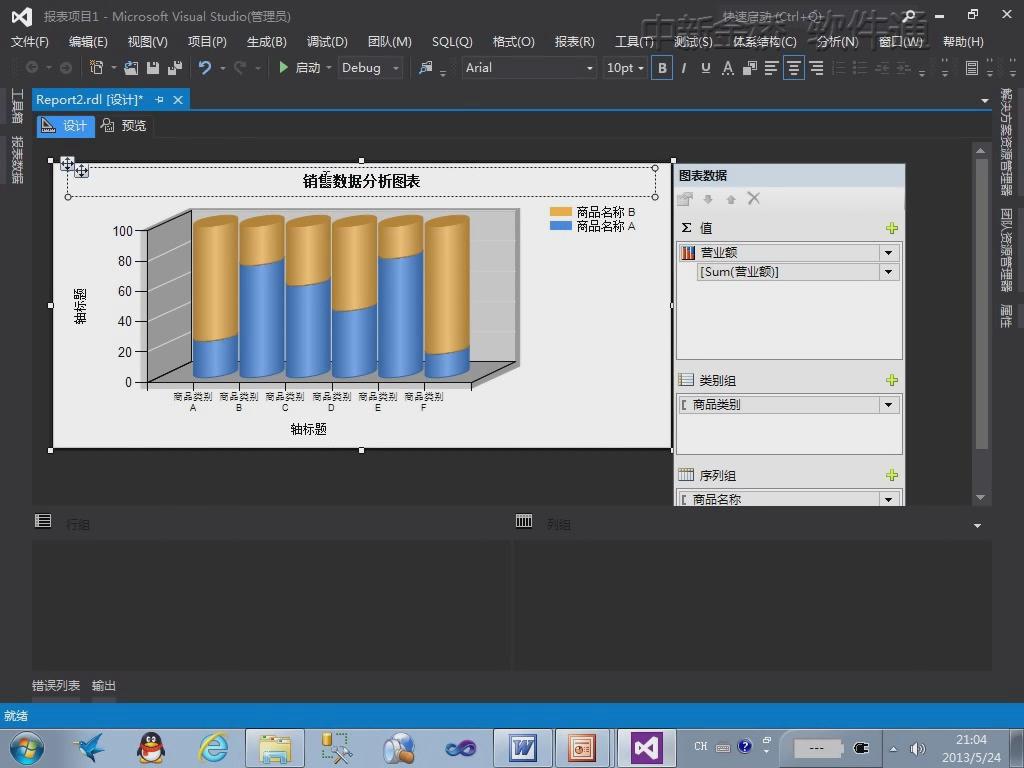
Task: Toggle italic formatting
Action: pyautogui.click(x=684, y=68)
